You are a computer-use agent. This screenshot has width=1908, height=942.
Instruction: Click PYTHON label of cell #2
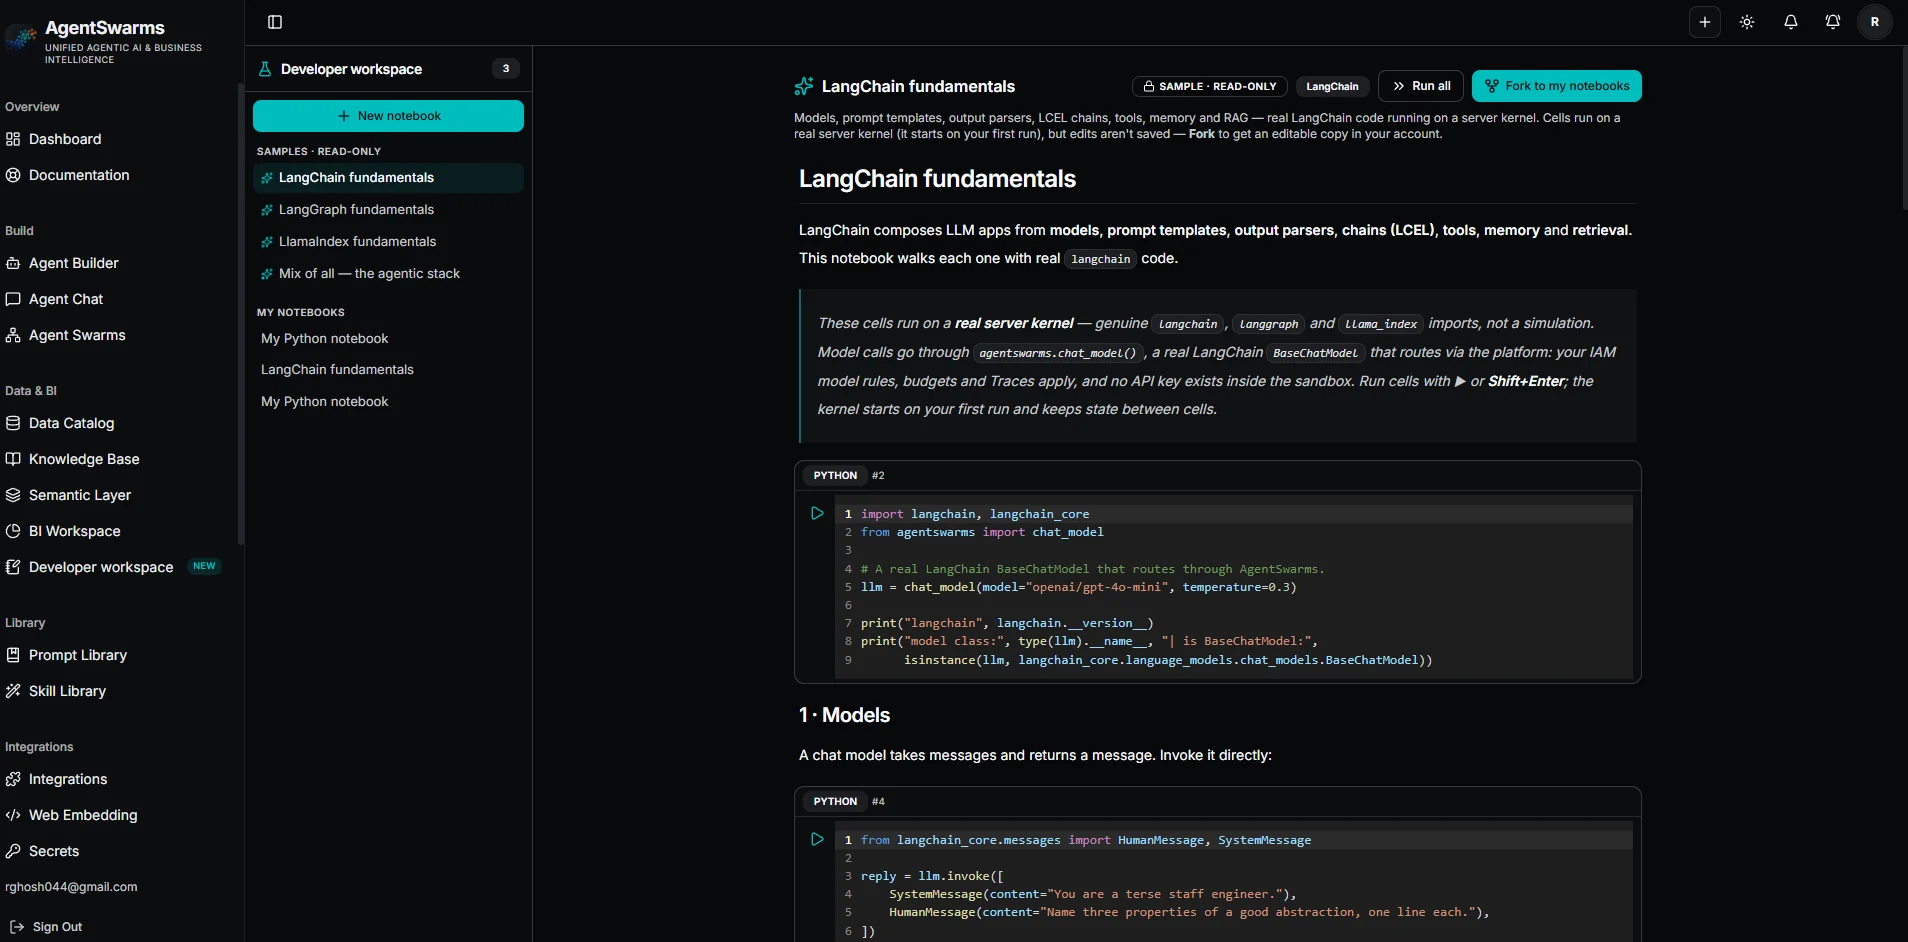point(835,475)
